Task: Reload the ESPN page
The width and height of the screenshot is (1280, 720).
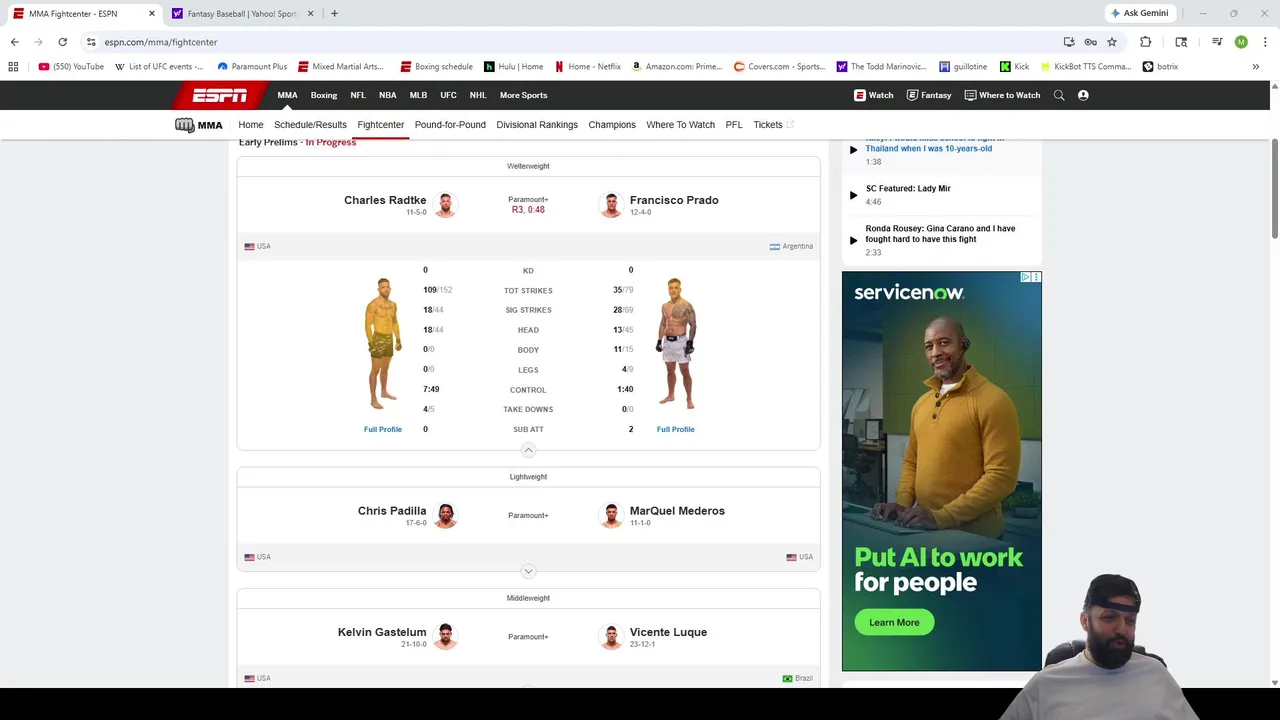Action: pyautogui.click(x=62, y=42)
